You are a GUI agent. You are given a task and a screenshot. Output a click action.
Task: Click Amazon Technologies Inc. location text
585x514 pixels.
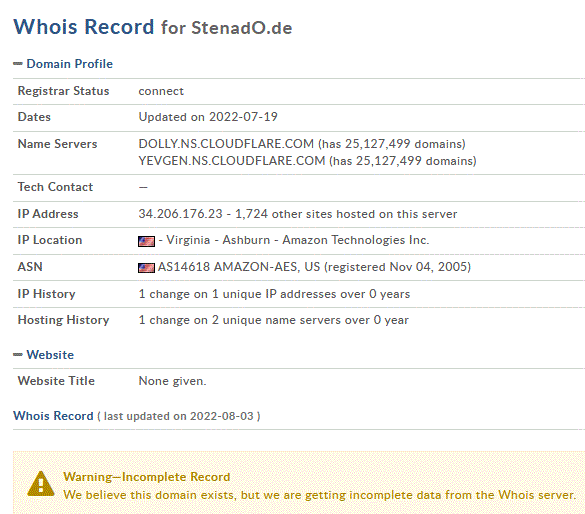point(356,240)
